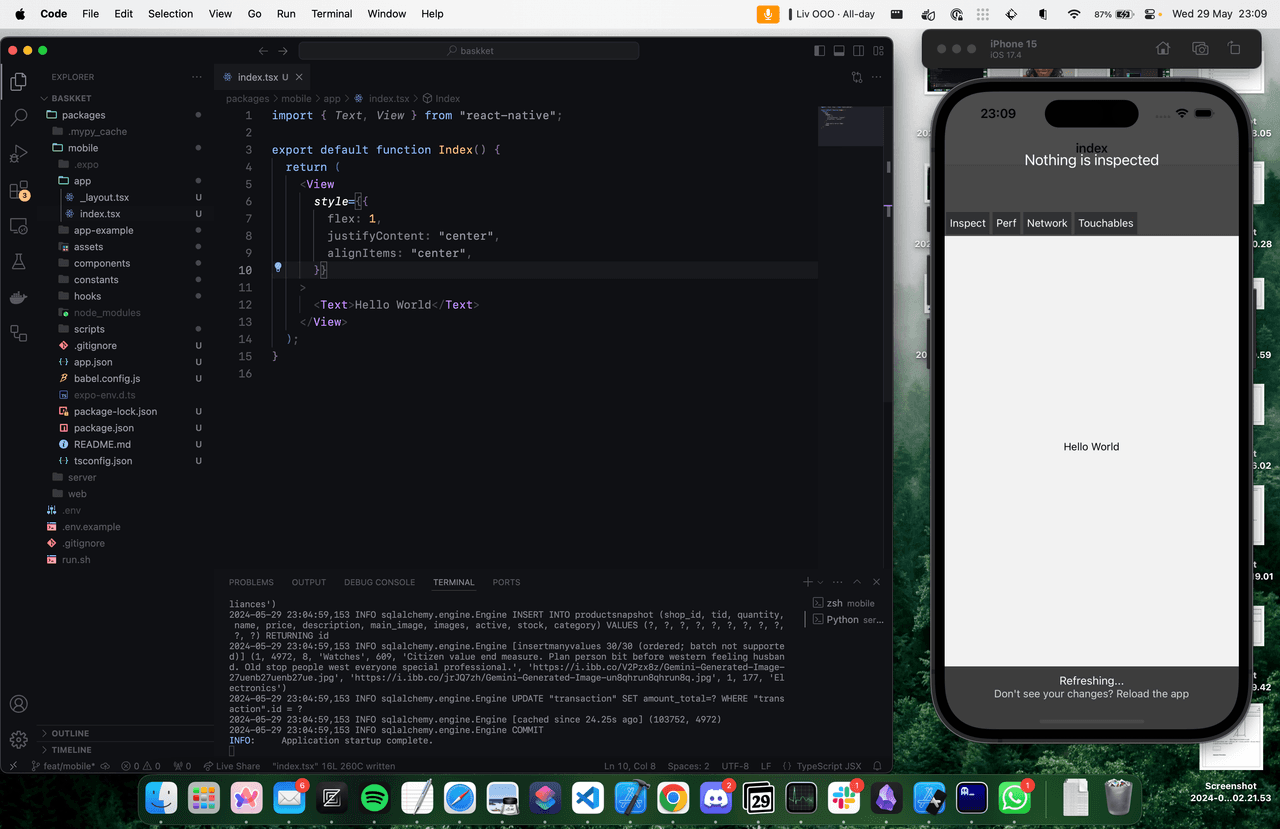This screenshot has height=829, width=1280.
Task: Take a simulator screenshot with camera icon
Action: pyautogui.click(x=1200, y=49)
